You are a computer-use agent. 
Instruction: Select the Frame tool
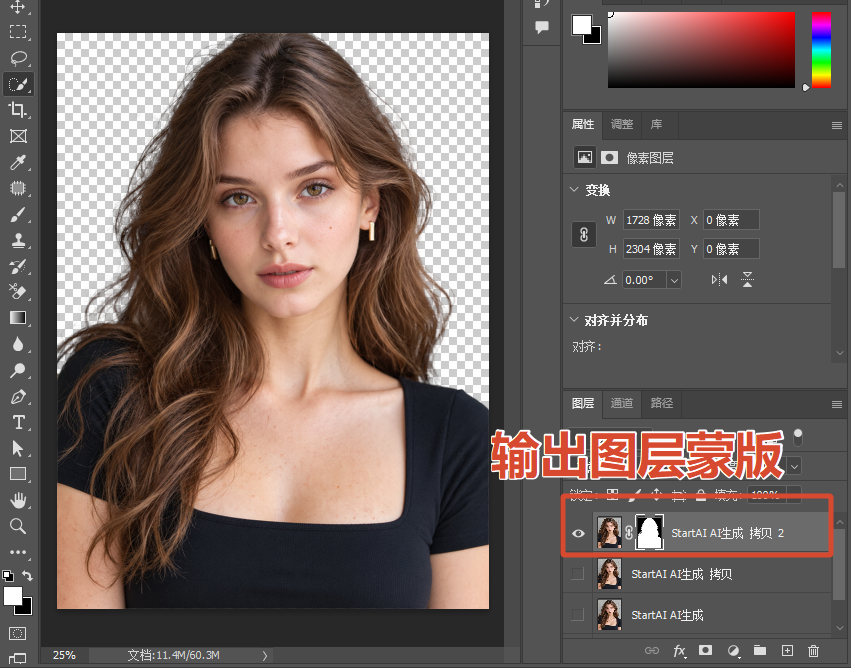tap(18, 136)
